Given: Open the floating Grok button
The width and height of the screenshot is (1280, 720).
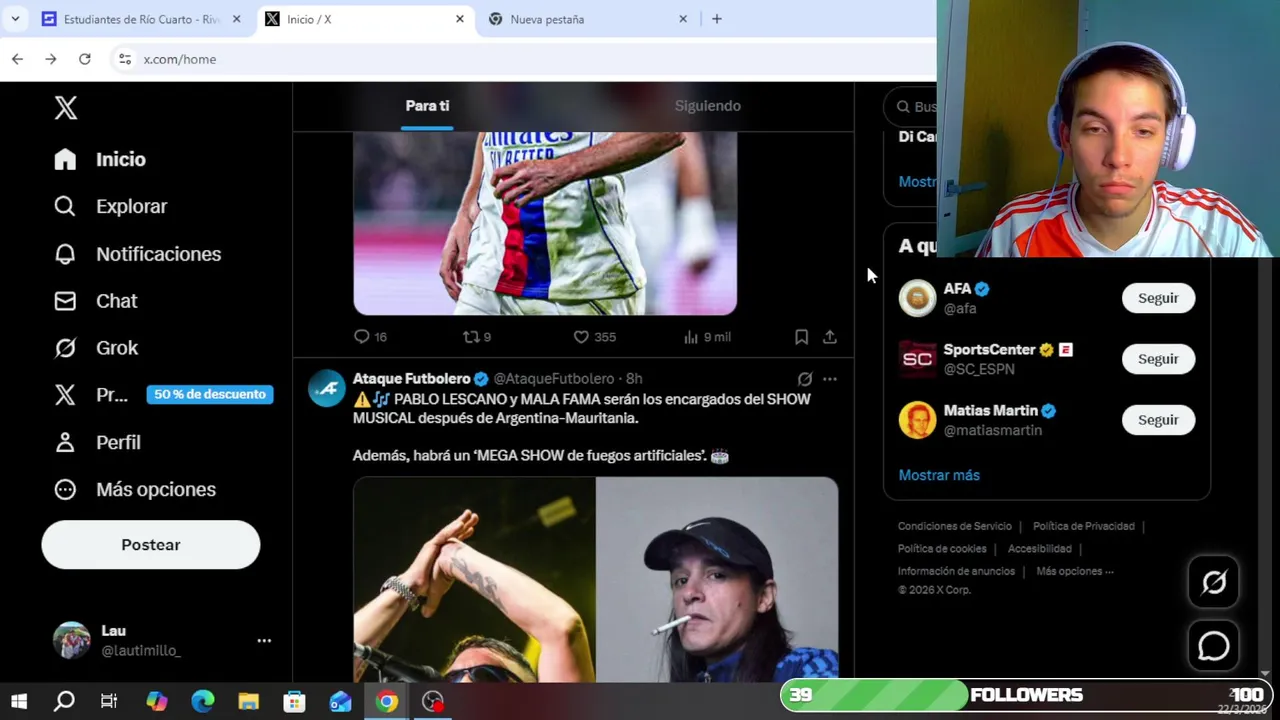Looking at the screenshot, I should coord(1214,582).
